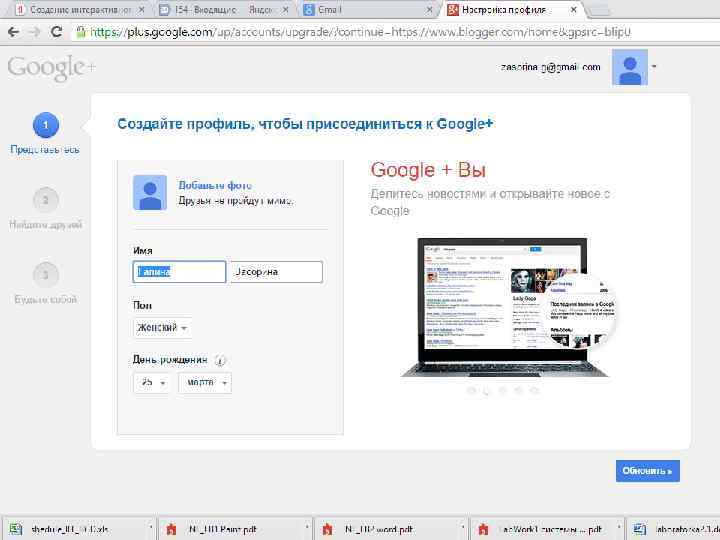The height and width of the screenshot is (540, 720).
Task: Click the green padlock security icon
Action: tap(81, 32)
